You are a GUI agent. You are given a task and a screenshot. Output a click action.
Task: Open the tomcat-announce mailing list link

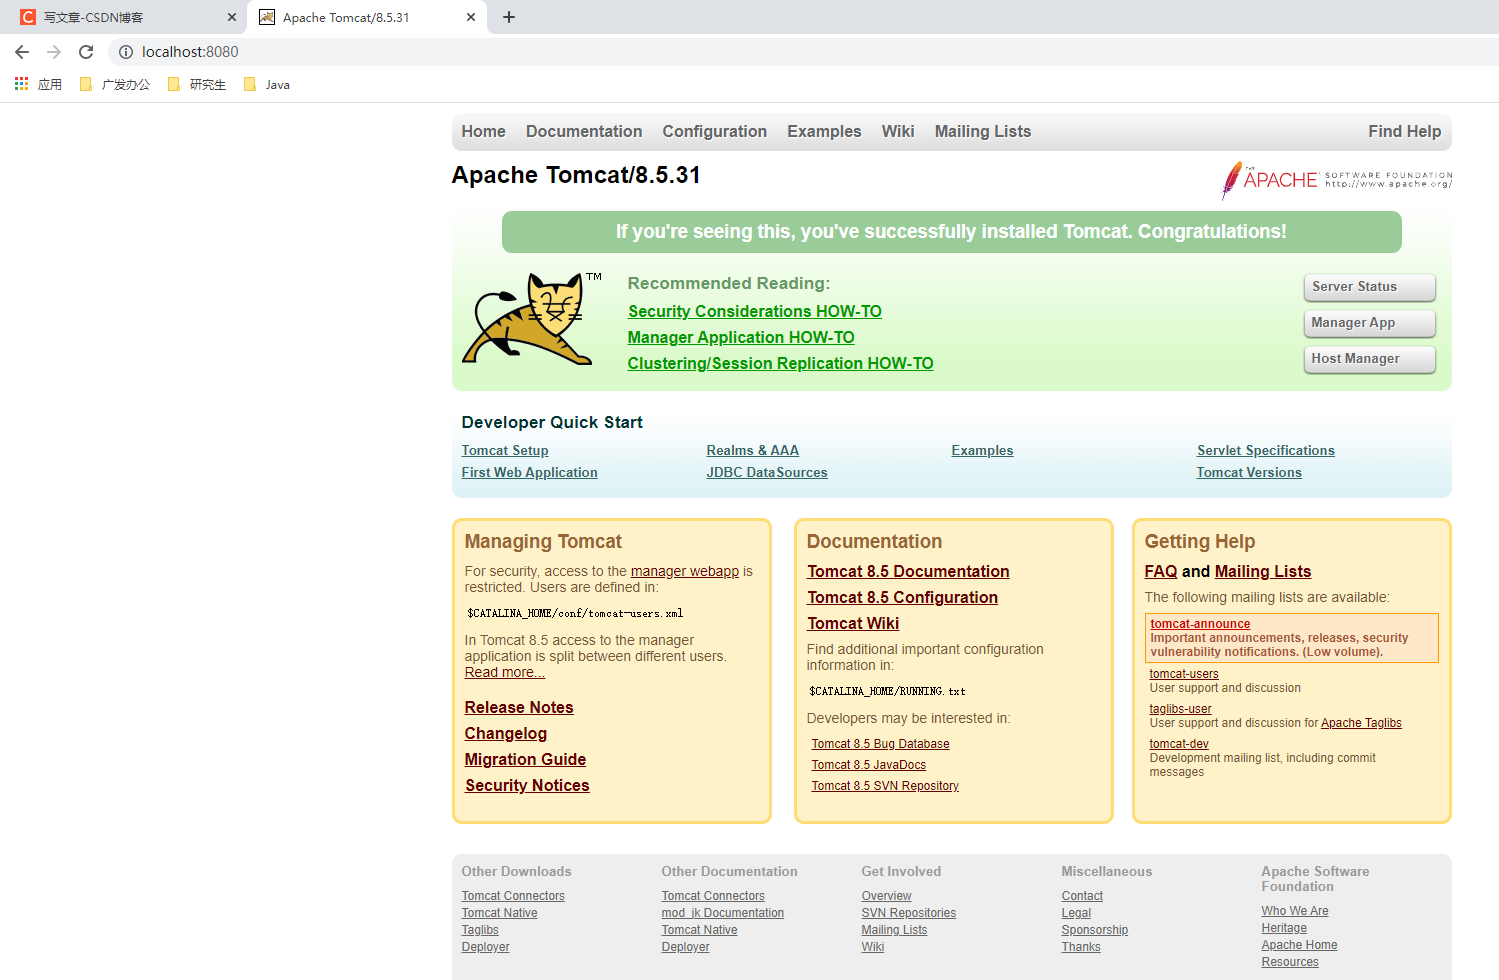pyautogui.click(x=1200, y=624)
